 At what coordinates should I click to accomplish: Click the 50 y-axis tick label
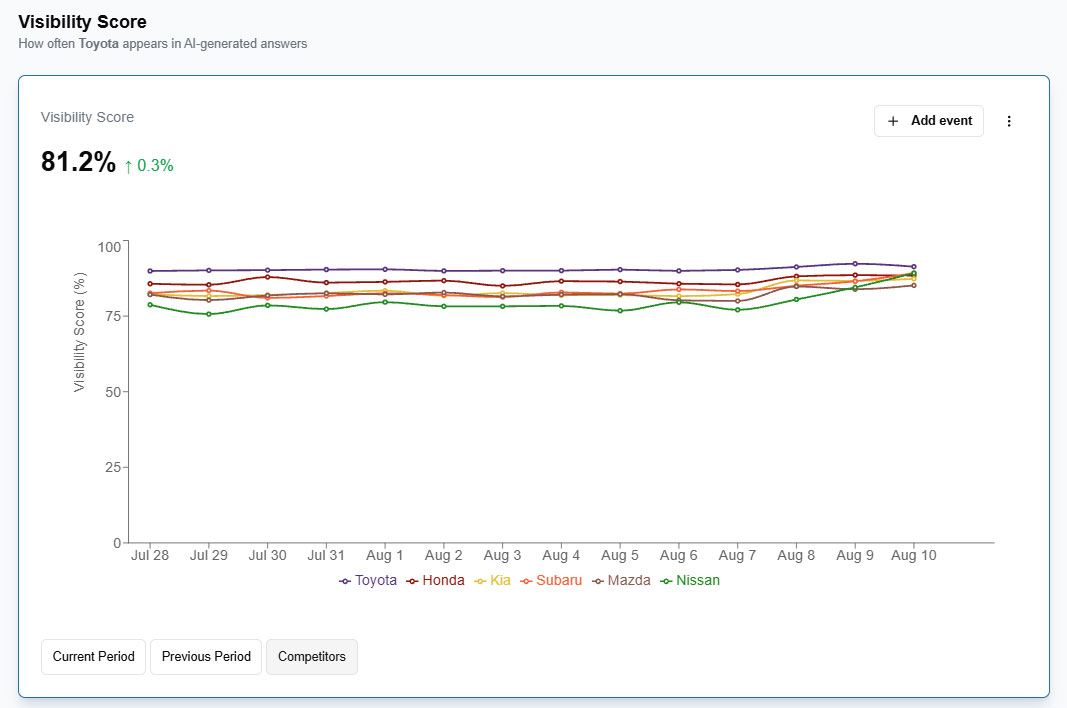click(x=113, y=392)
